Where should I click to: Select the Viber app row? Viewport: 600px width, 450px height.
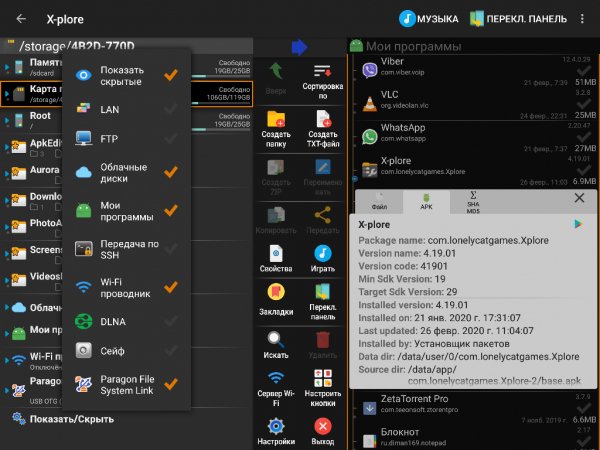pyautogui.click(x=474, y=71)
